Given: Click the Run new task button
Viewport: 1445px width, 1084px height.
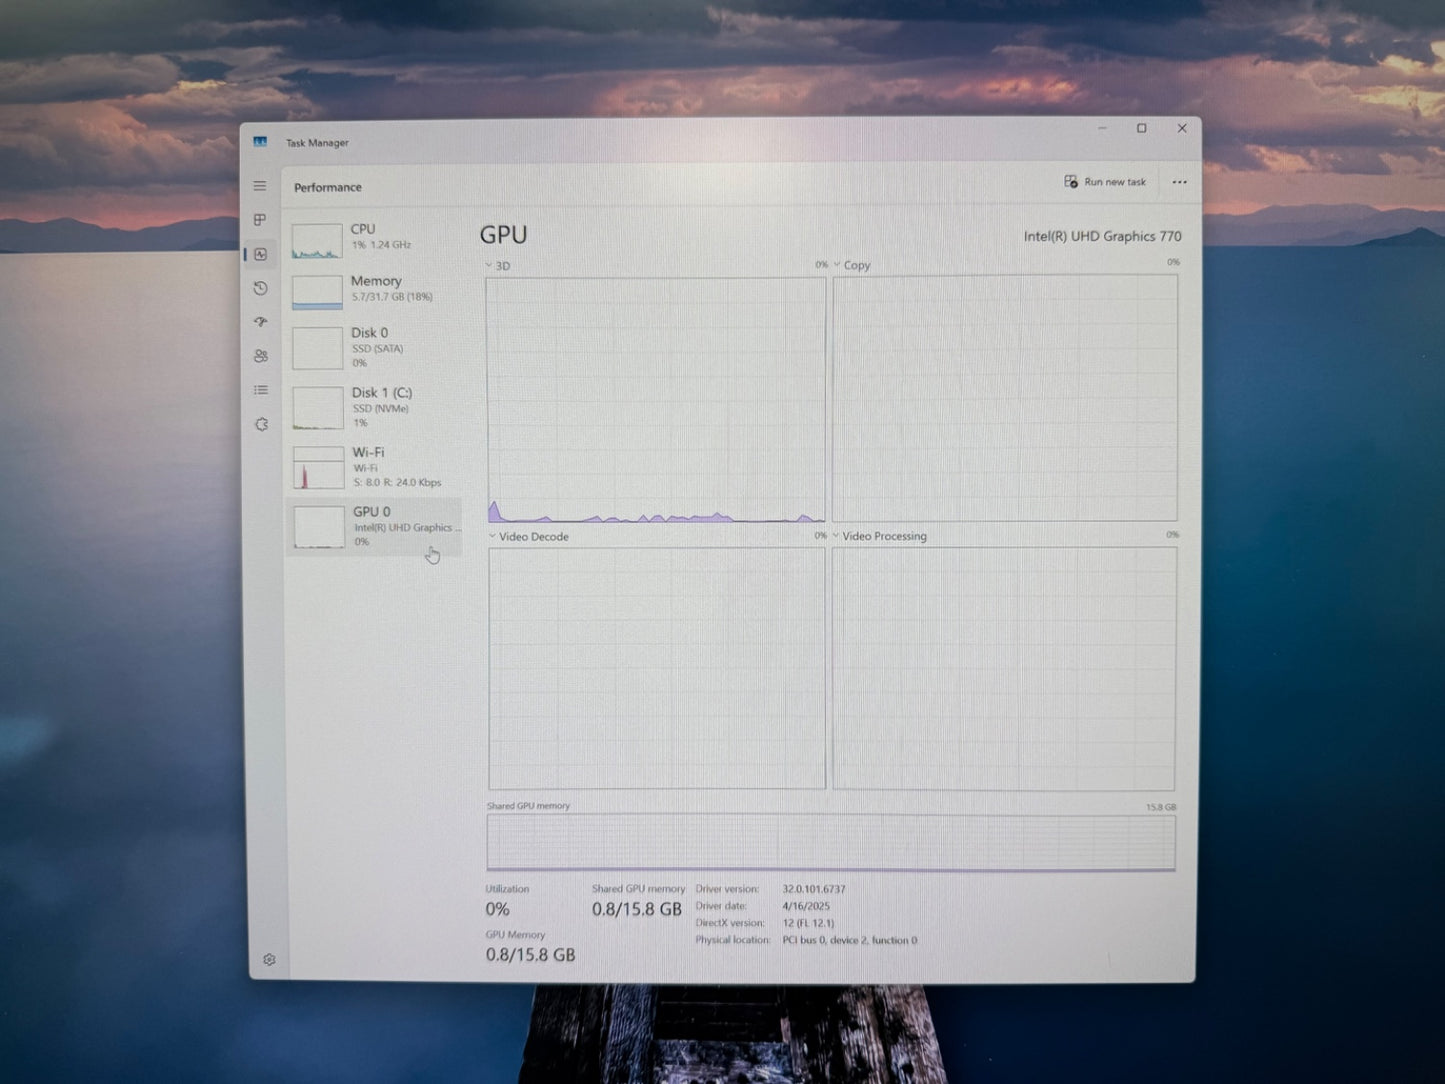Looking at the screenshot, I should coord(1105,182).
